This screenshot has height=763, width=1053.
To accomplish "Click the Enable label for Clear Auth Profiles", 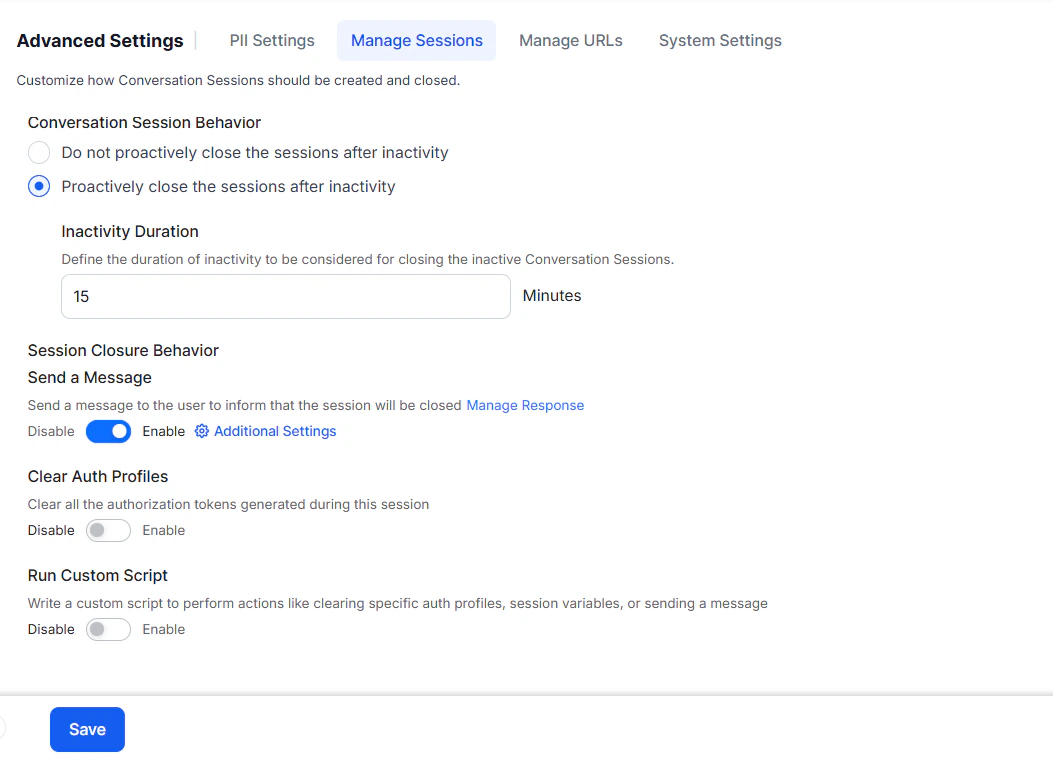I will click(163, 530).
